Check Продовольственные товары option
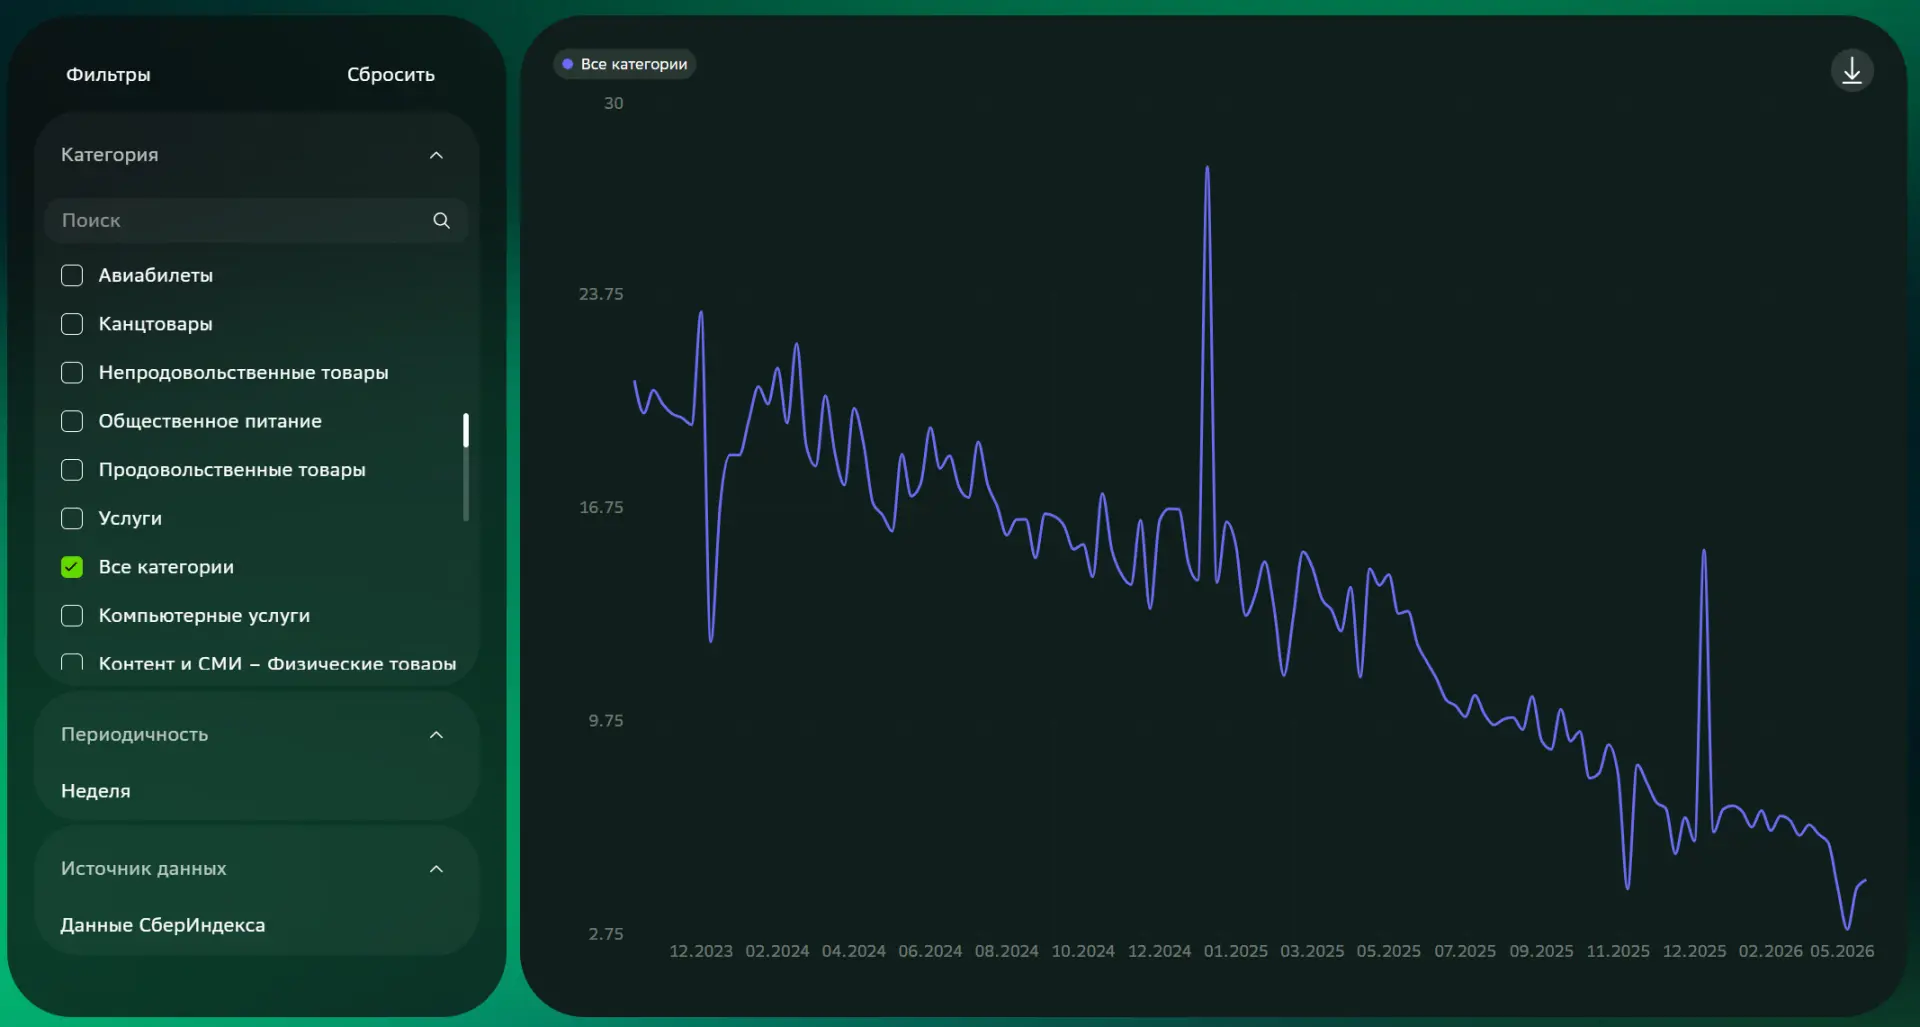The height and width of the screenshot is (1027, 1920). (x=72, y=470)
